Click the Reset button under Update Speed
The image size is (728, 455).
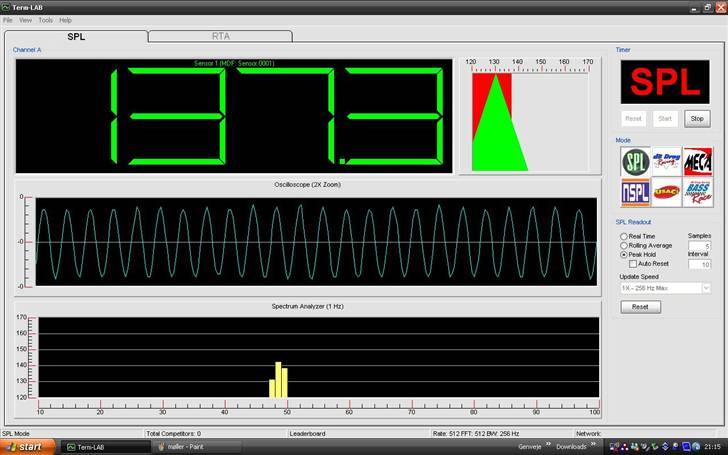click(640, 307)
